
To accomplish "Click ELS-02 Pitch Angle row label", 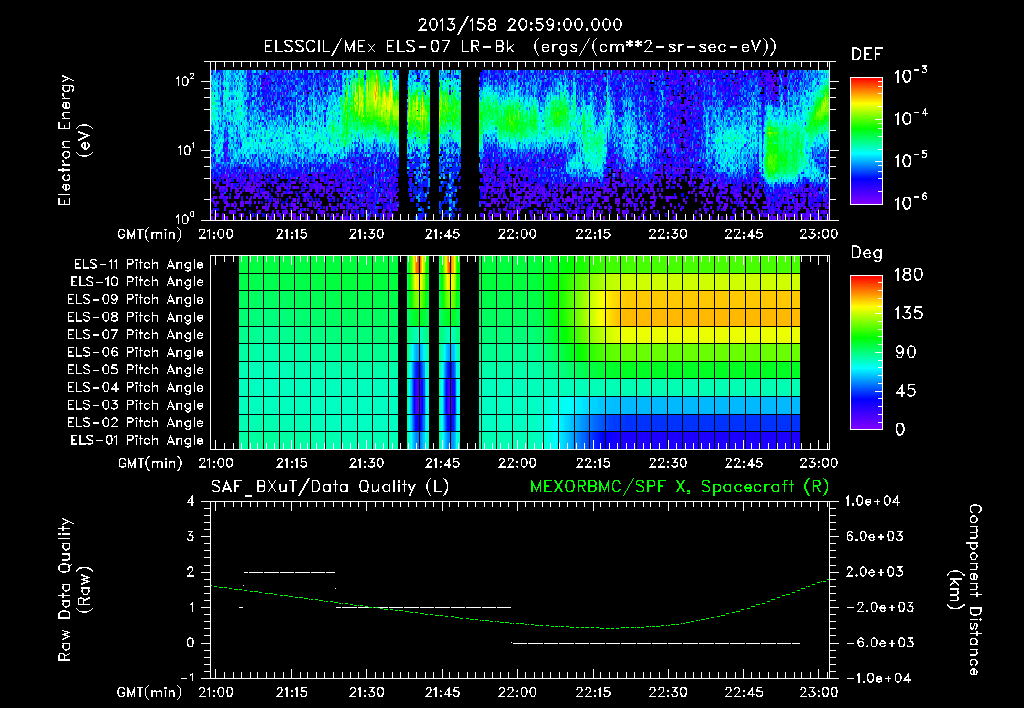I will [x=136, y=423].
